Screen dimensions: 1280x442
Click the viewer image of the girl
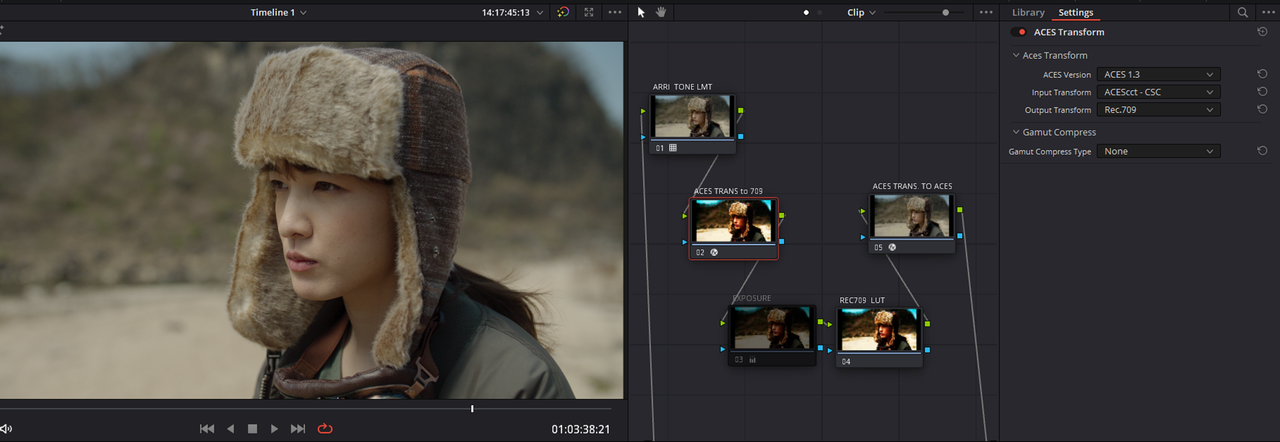(311, 220)
